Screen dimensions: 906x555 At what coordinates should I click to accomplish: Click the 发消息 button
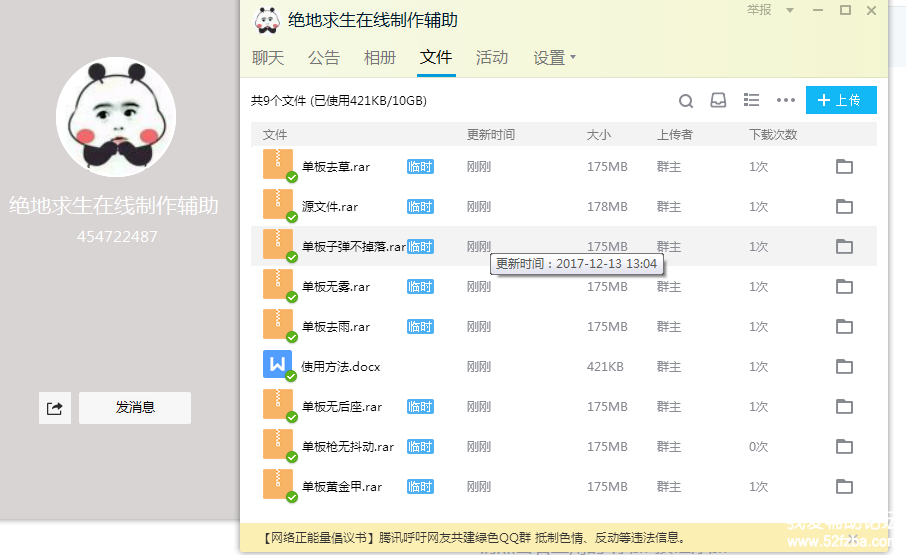point(135,408)
